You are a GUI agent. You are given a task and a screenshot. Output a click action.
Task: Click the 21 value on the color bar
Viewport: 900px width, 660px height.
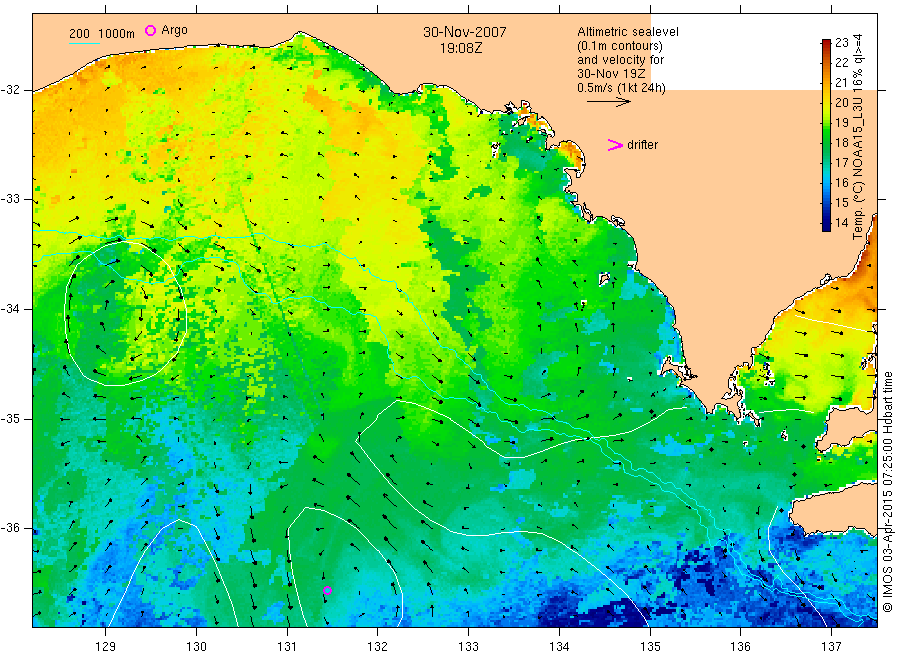tap(841, 82)
